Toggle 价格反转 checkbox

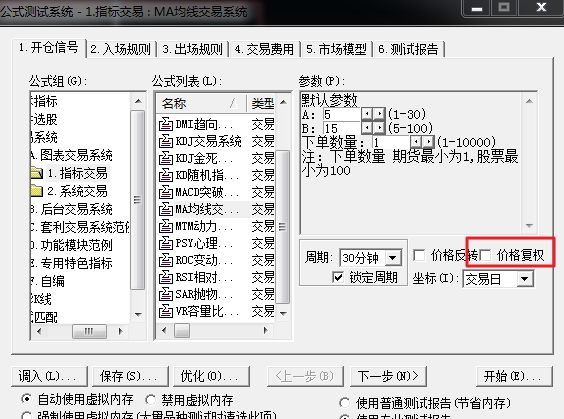[x=419, y=255]
